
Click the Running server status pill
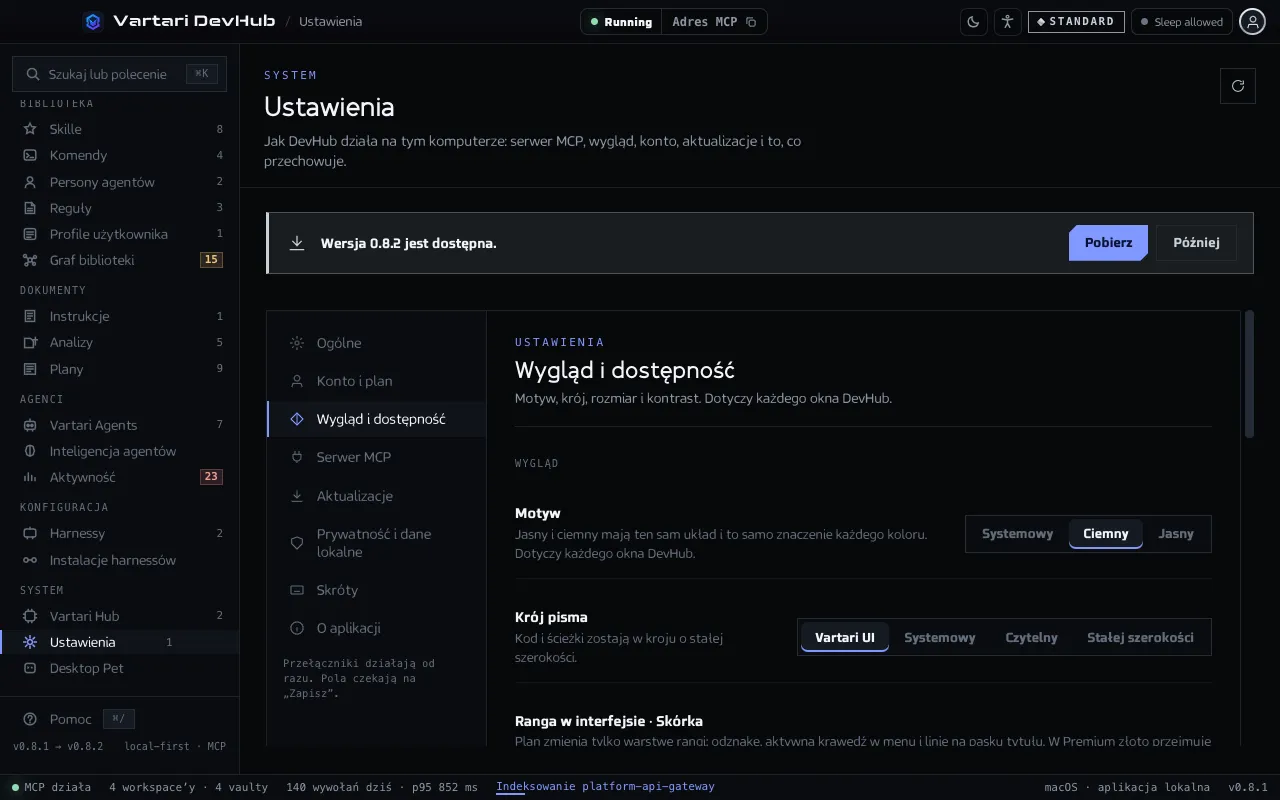coord(621,22)
